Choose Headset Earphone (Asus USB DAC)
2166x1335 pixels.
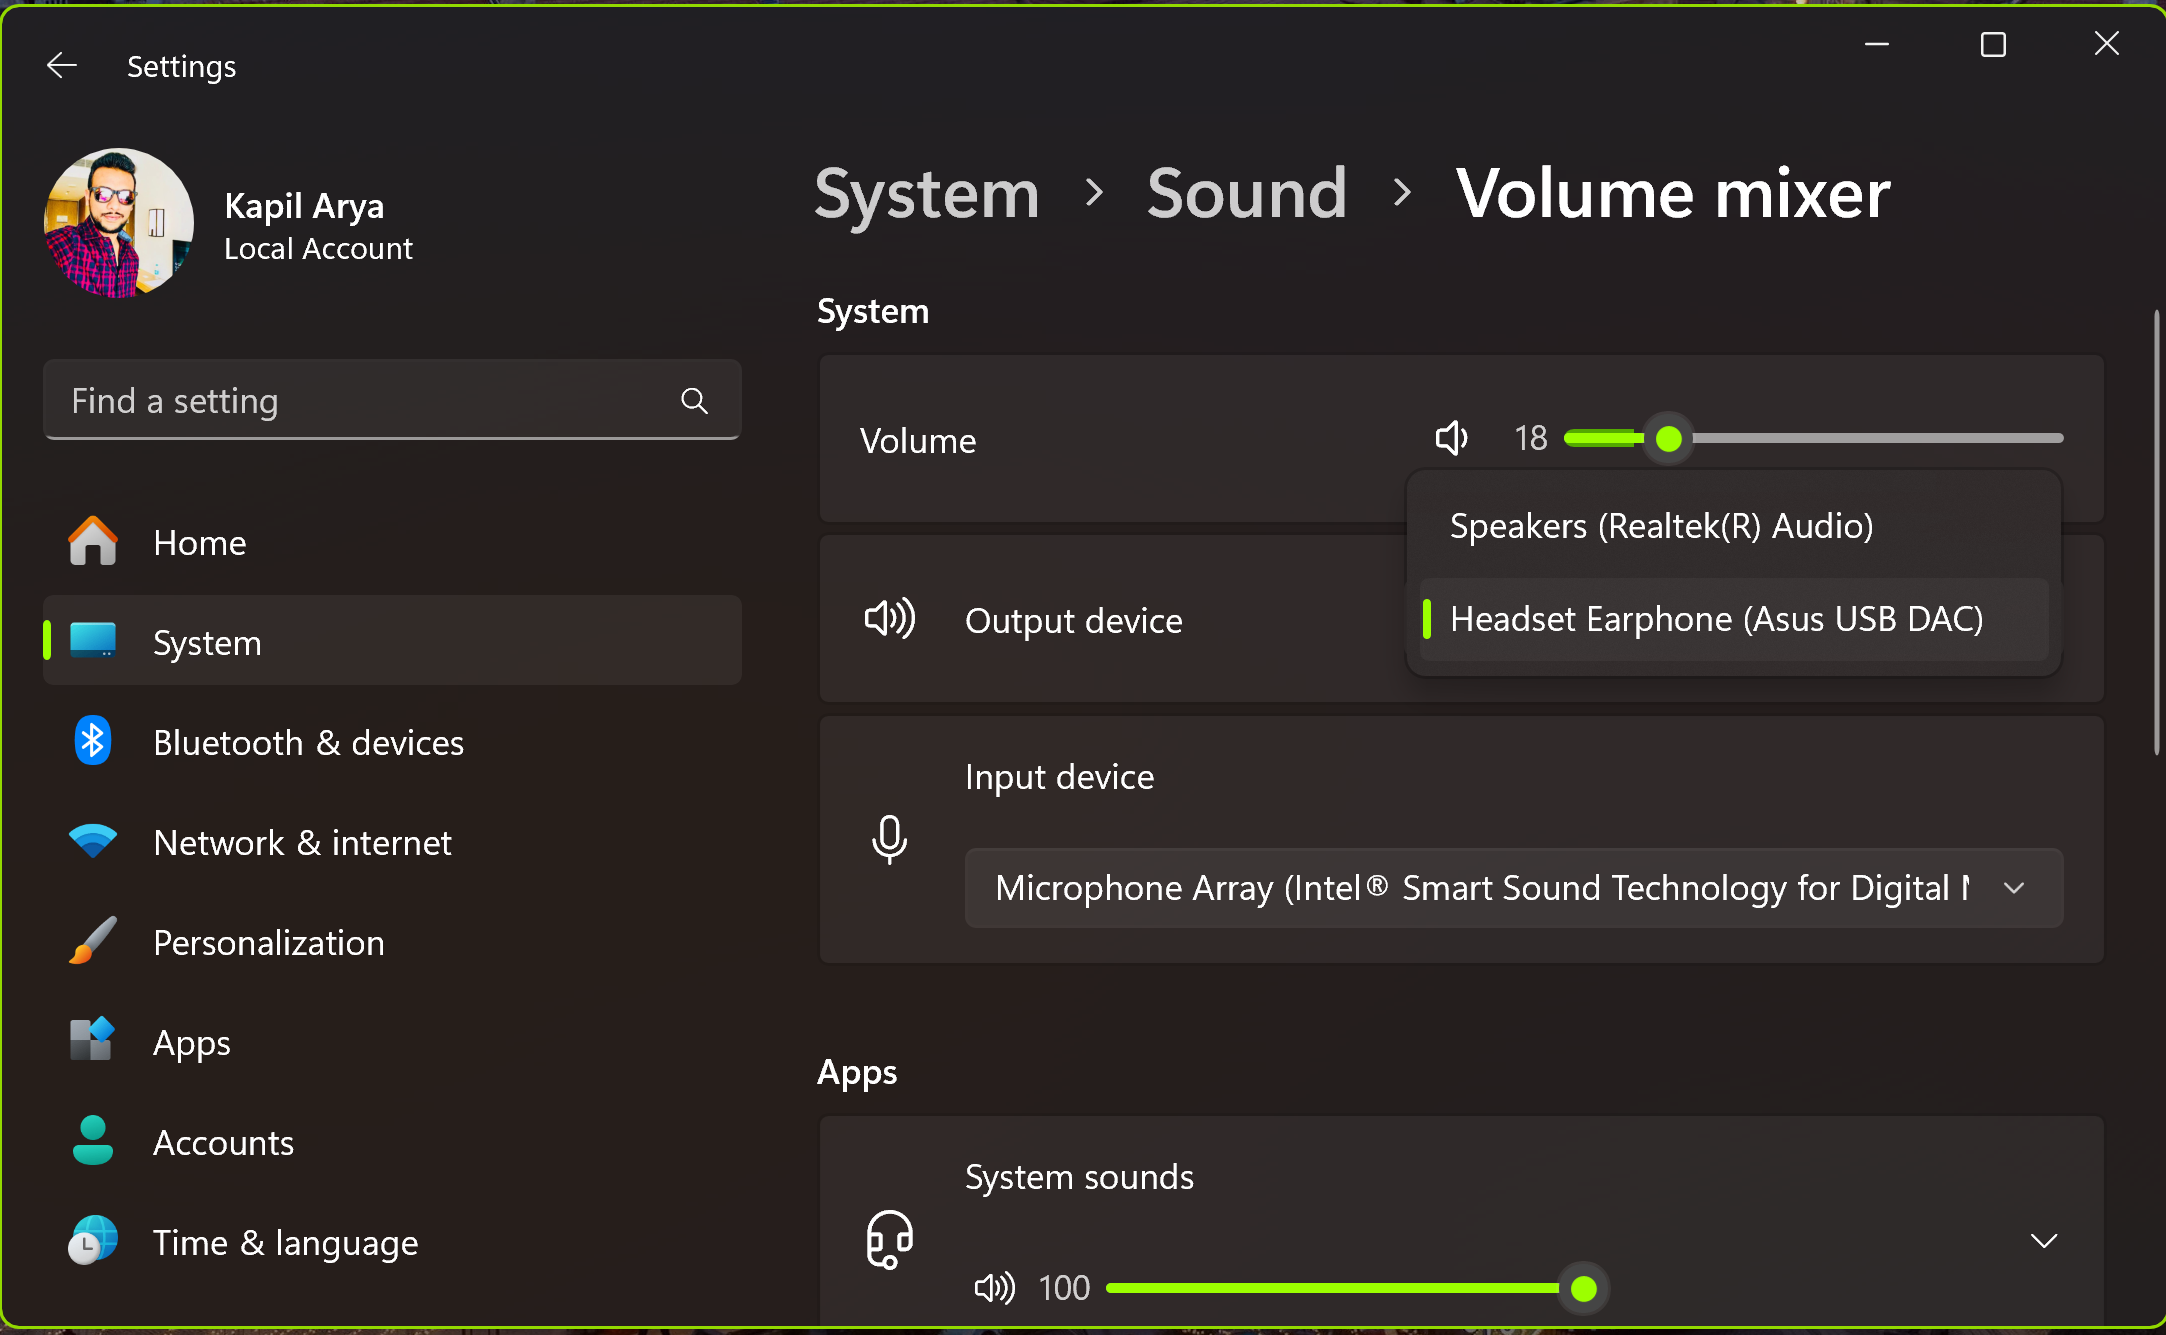point(1716,619)
